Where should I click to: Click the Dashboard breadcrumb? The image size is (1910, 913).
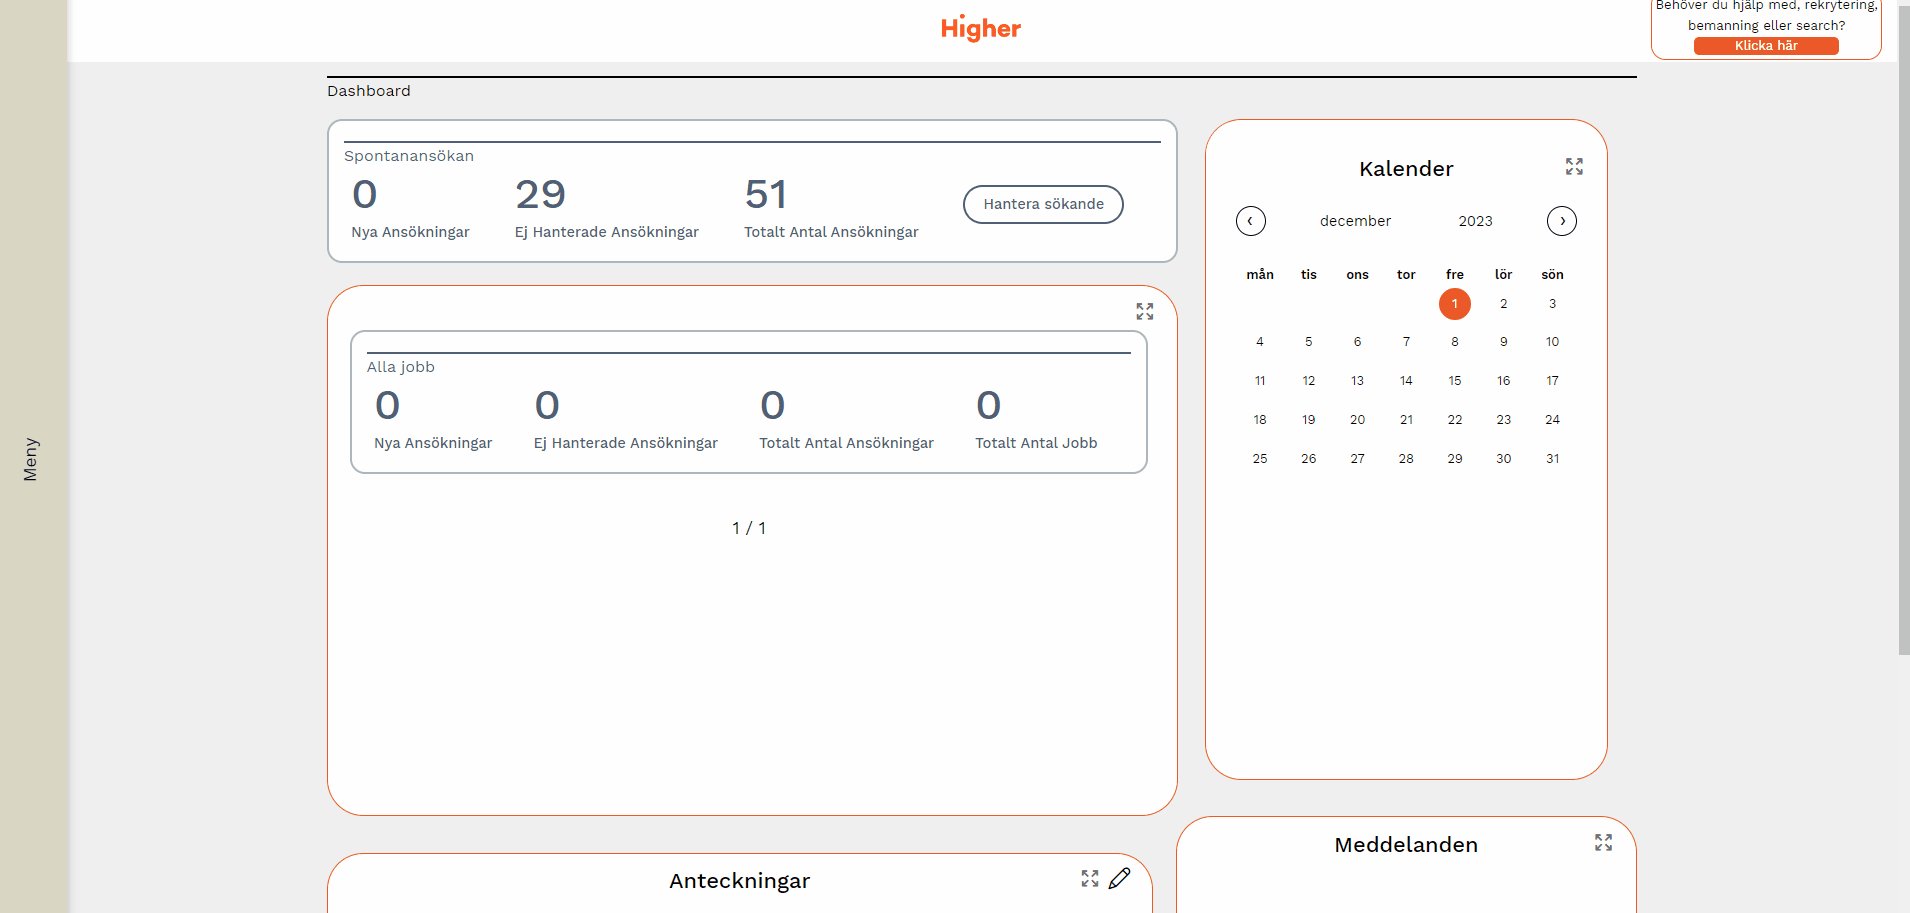[368, 91]
